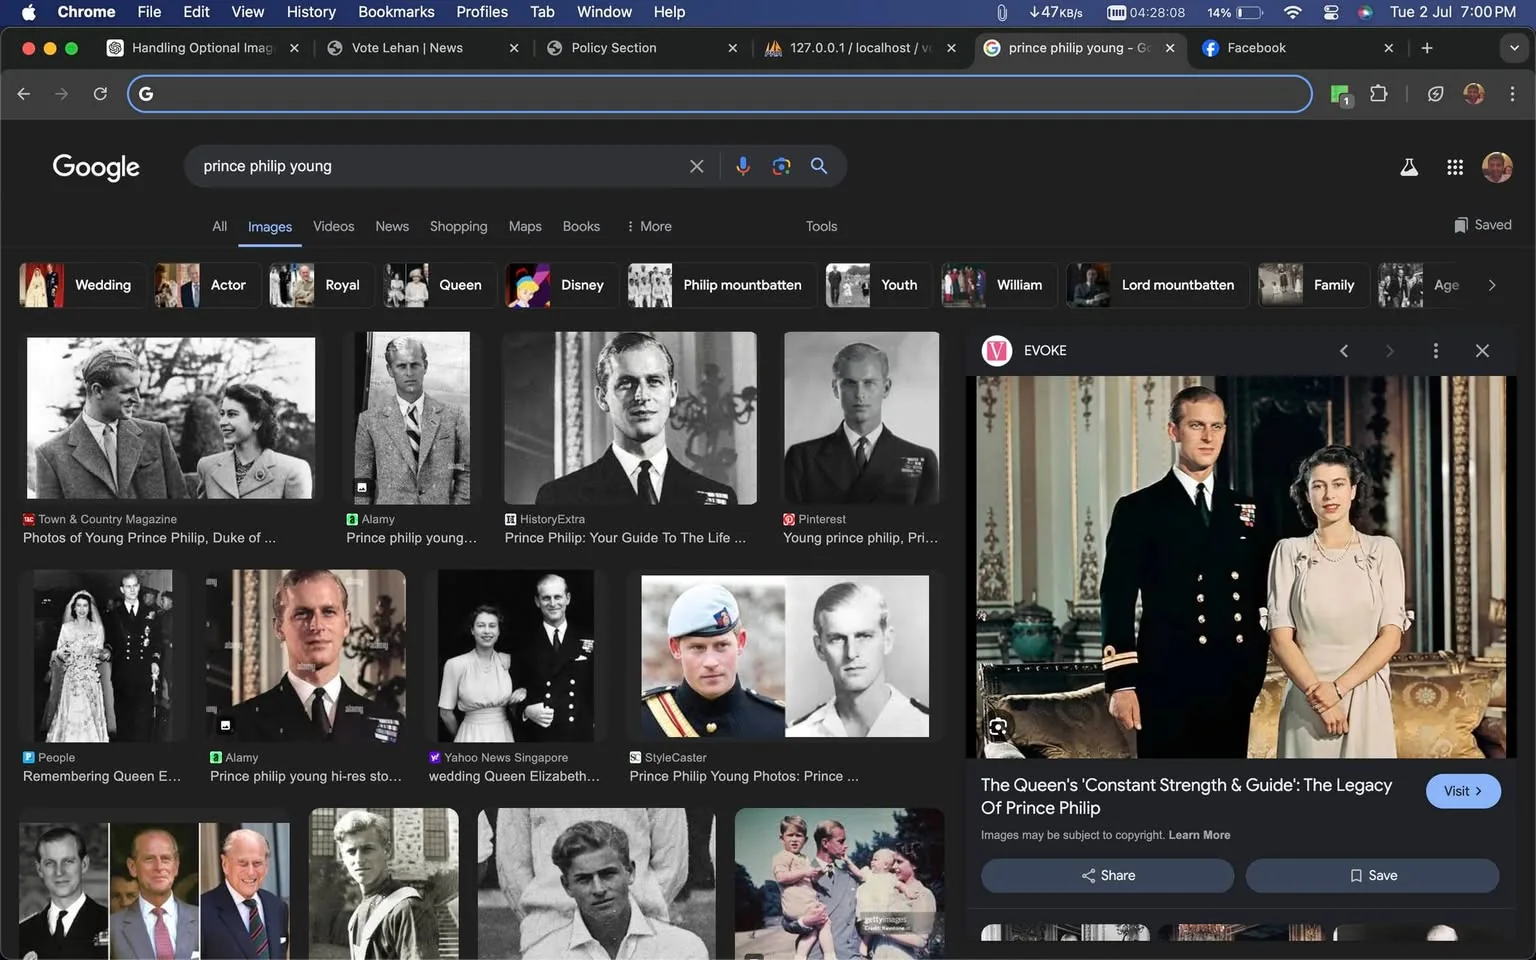
Task: Open the Tools filter options
Action: click(821, 227)
